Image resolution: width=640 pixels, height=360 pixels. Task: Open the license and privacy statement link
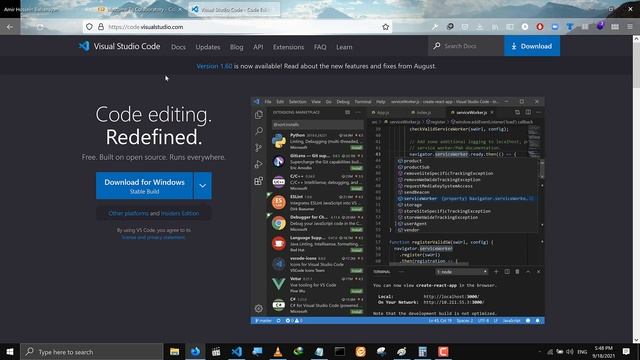point(153,237)
